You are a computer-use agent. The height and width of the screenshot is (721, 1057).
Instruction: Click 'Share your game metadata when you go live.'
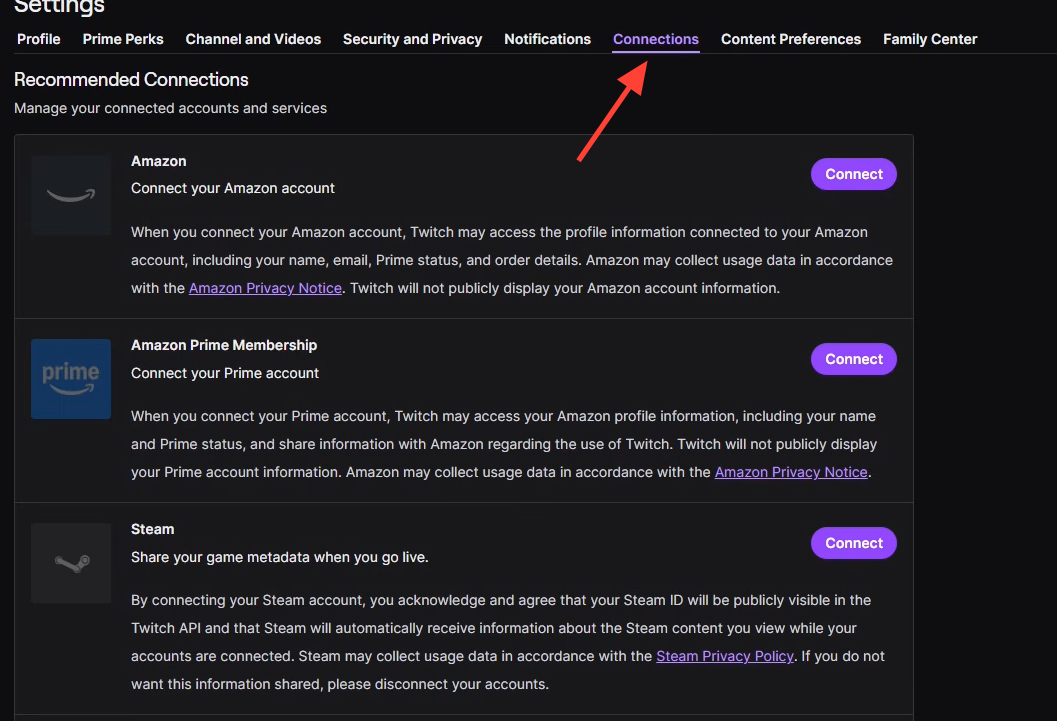click(280, 557)
